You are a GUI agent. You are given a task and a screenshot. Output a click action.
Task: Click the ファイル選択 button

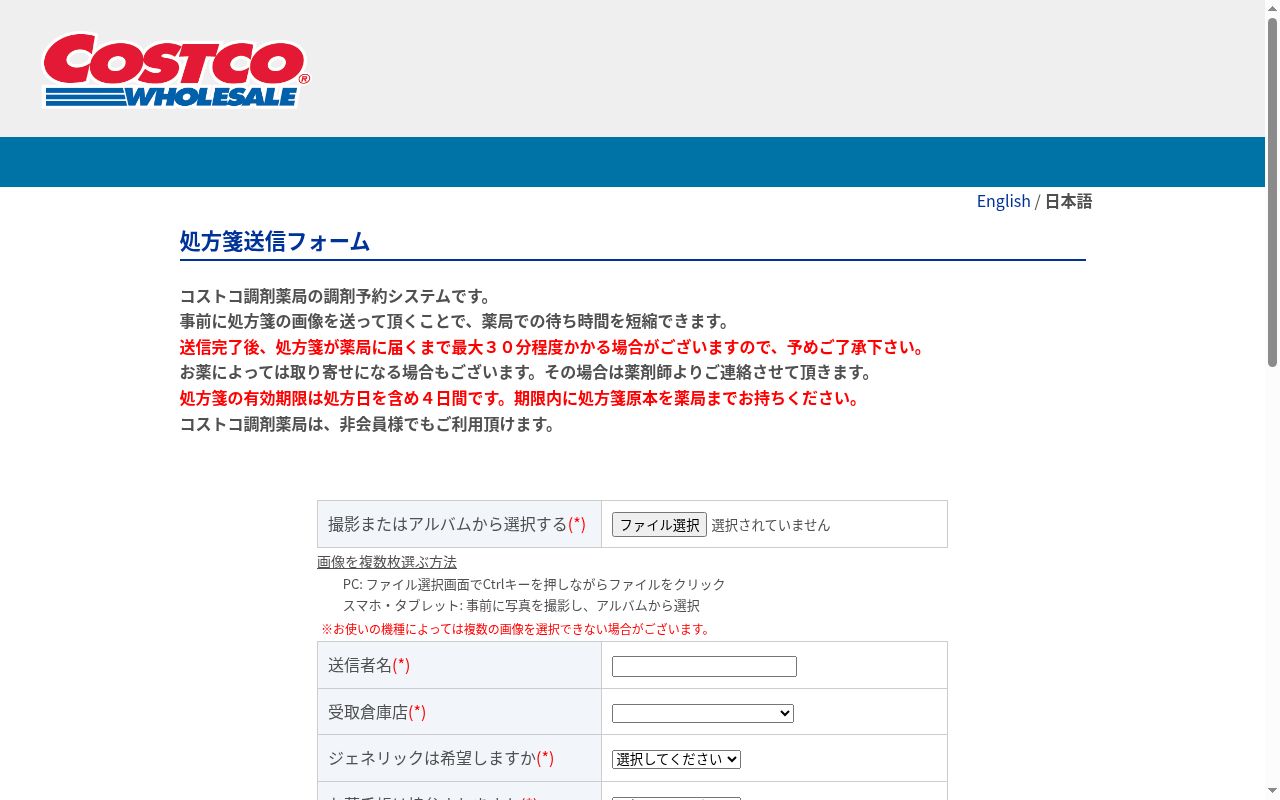659,524
